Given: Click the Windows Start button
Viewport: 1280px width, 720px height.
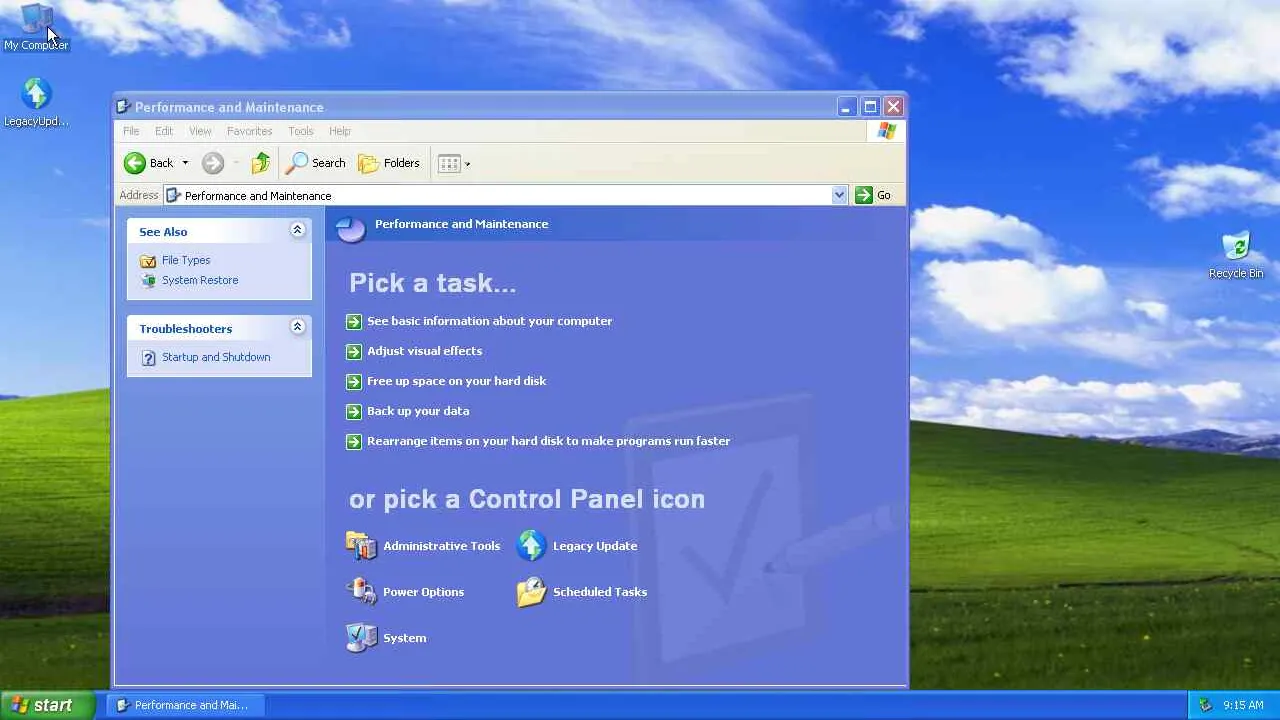Looking at the screenshot, I should point(48,705).
